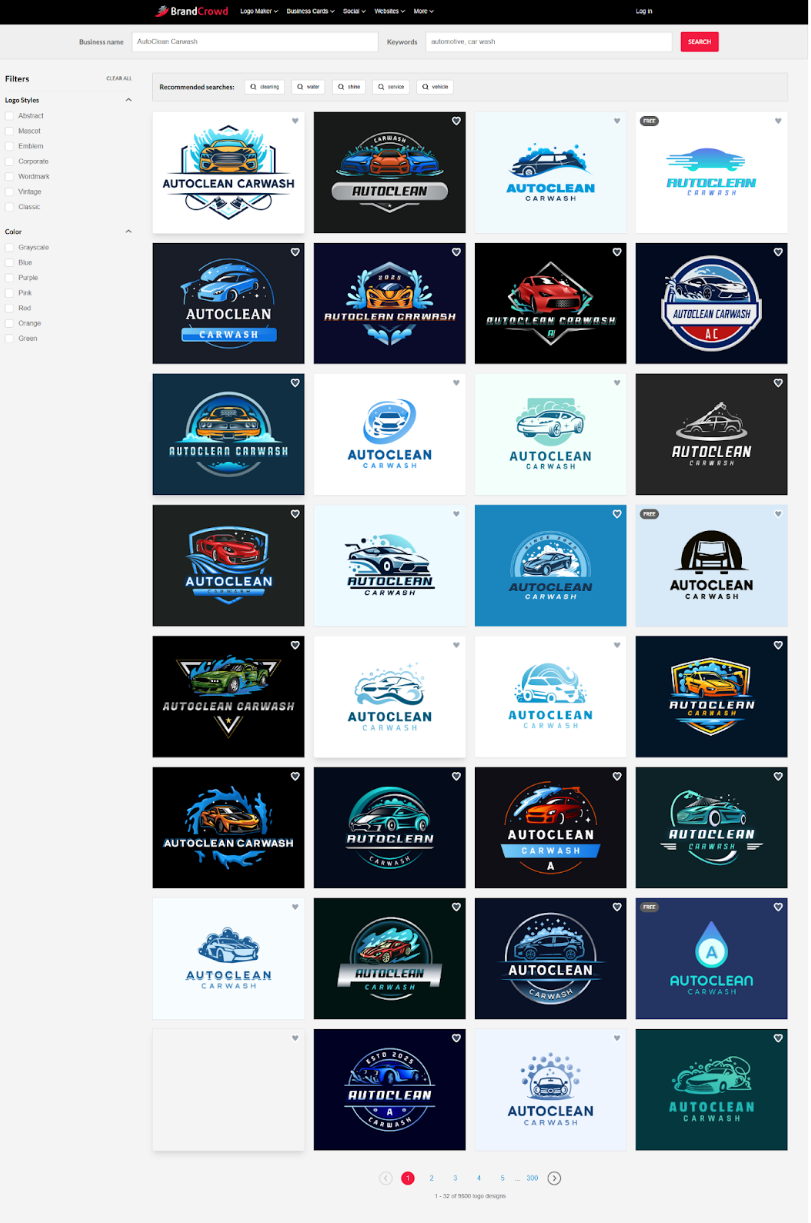811x1223 pixels.
Task: Go to next page arrow in pagination
Action: pyautogui.click(x=554, y=1178)
